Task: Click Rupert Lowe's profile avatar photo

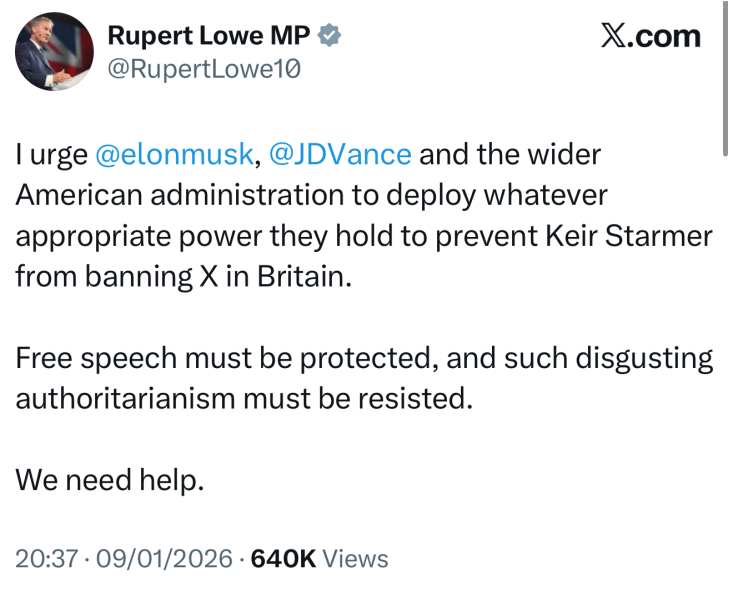Action: tap(54, 52)
